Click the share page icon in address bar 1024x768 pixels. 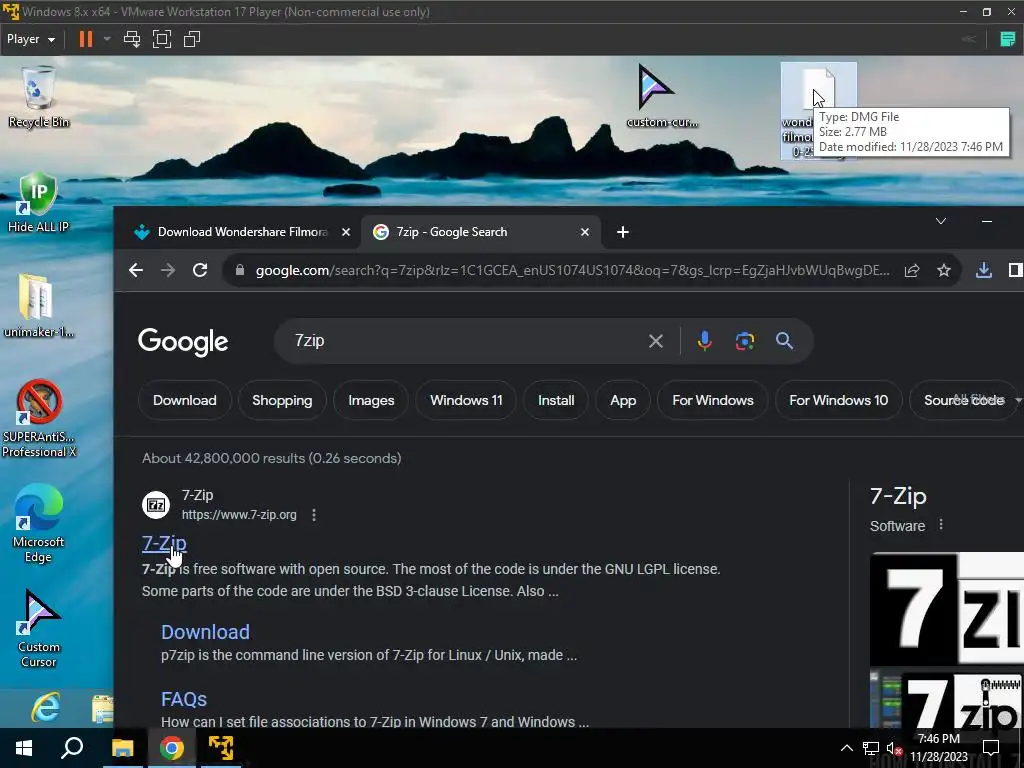pyautogui.click(x=912, y=270)
